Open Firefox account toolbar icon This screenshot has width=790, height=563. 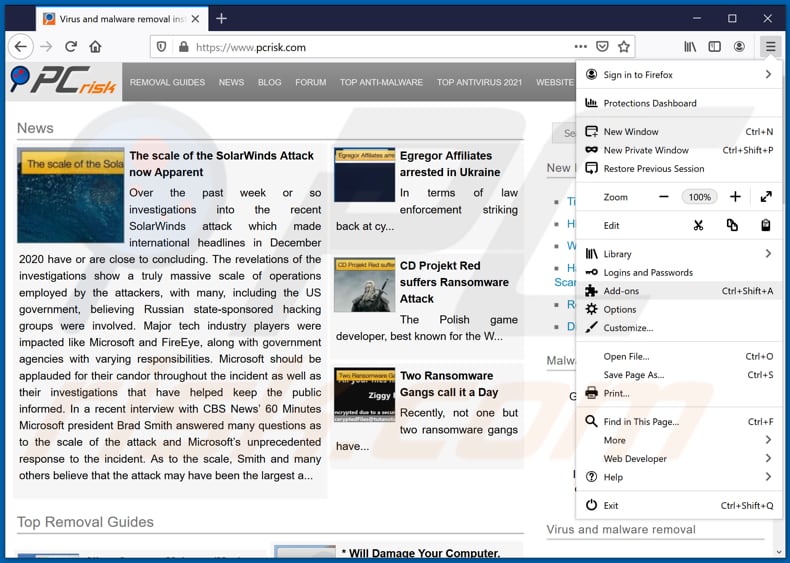pyautogui.click(x=739, y=47)
